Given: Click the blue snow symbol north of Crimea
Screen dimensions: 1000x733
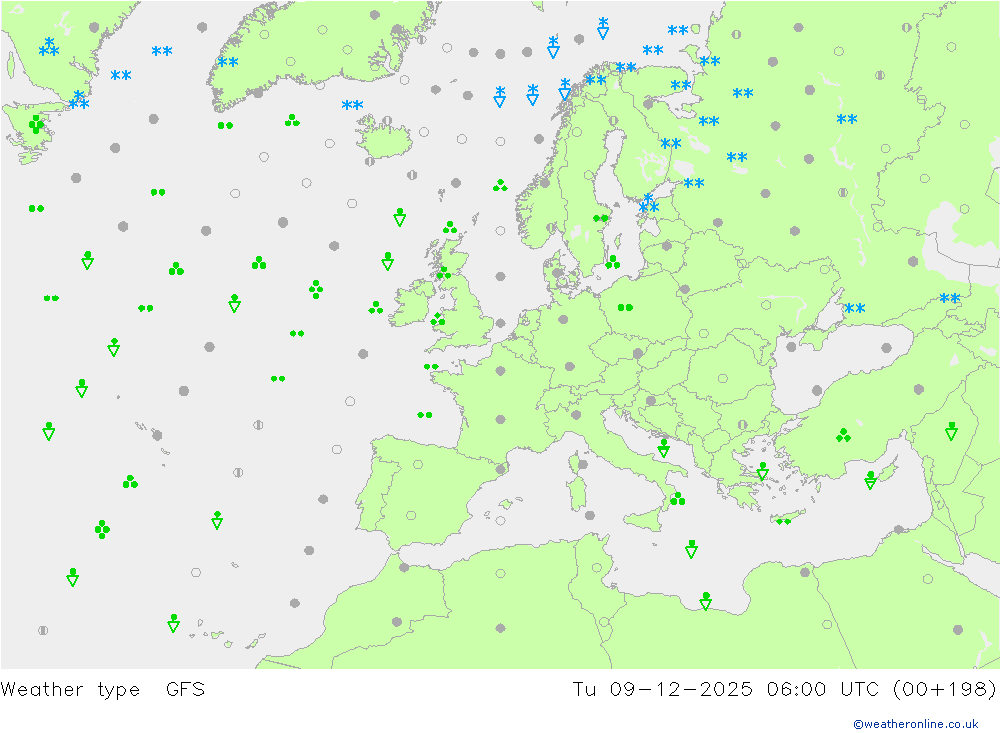Looking at the screenshot, I should click(855, 309).
